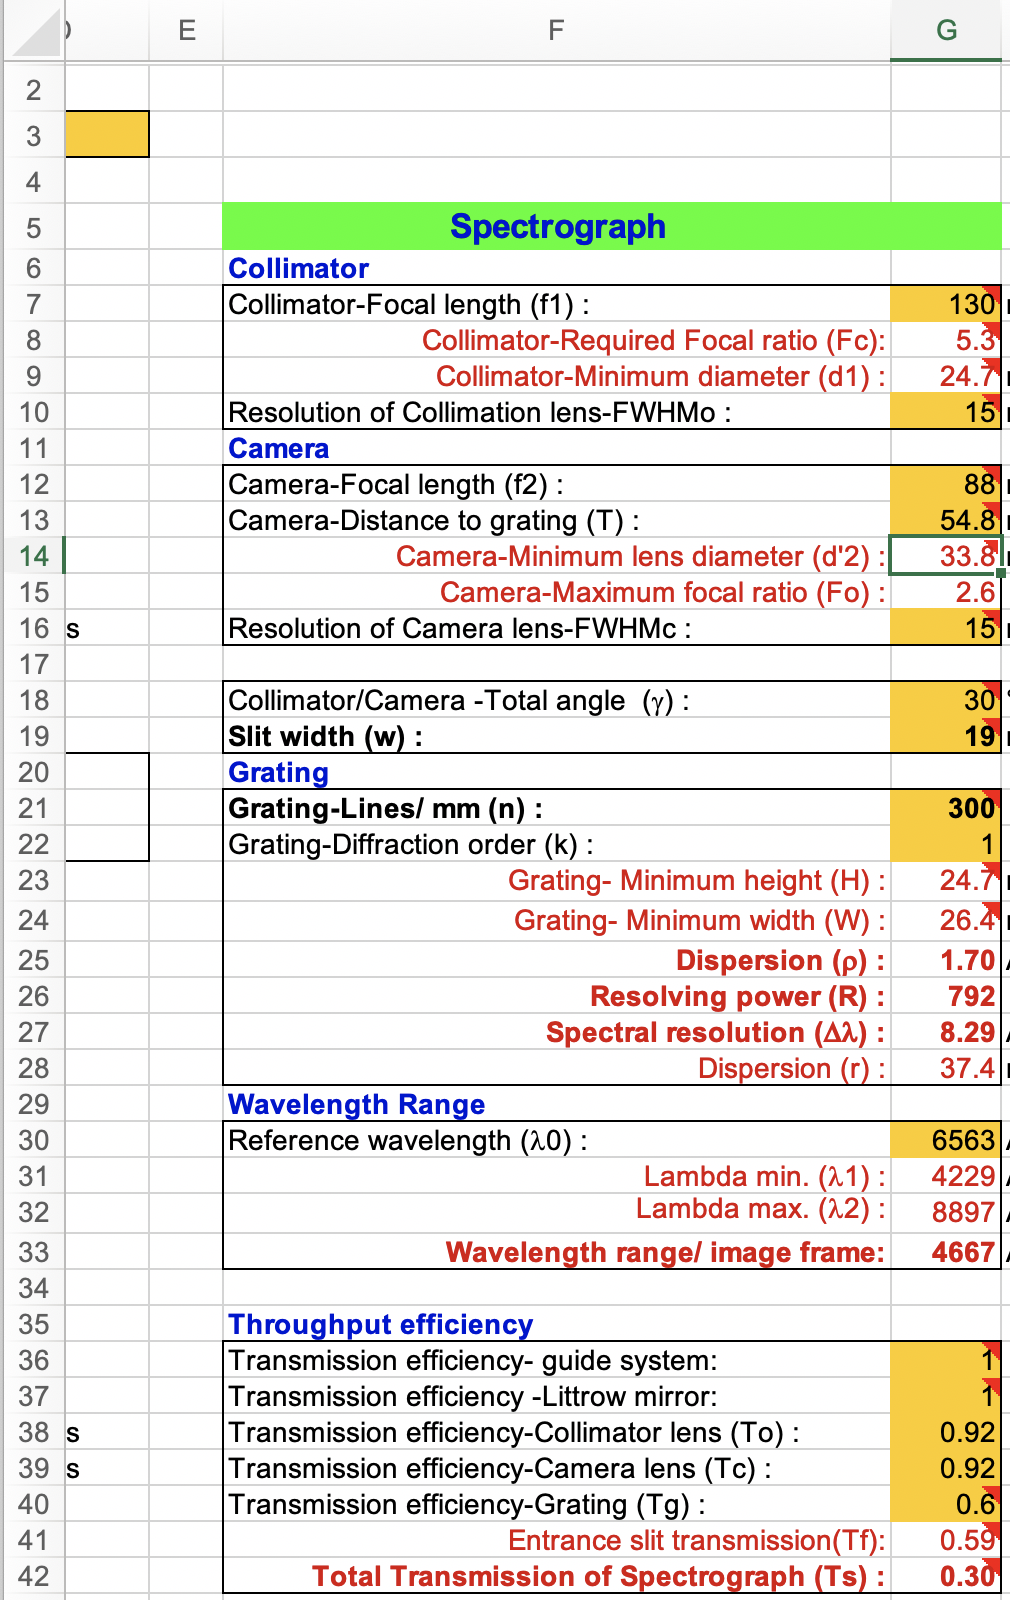Select the Collimator/Camera total angle value 30
Viewport: 1010px width, 1600px height.
(945, 700)
